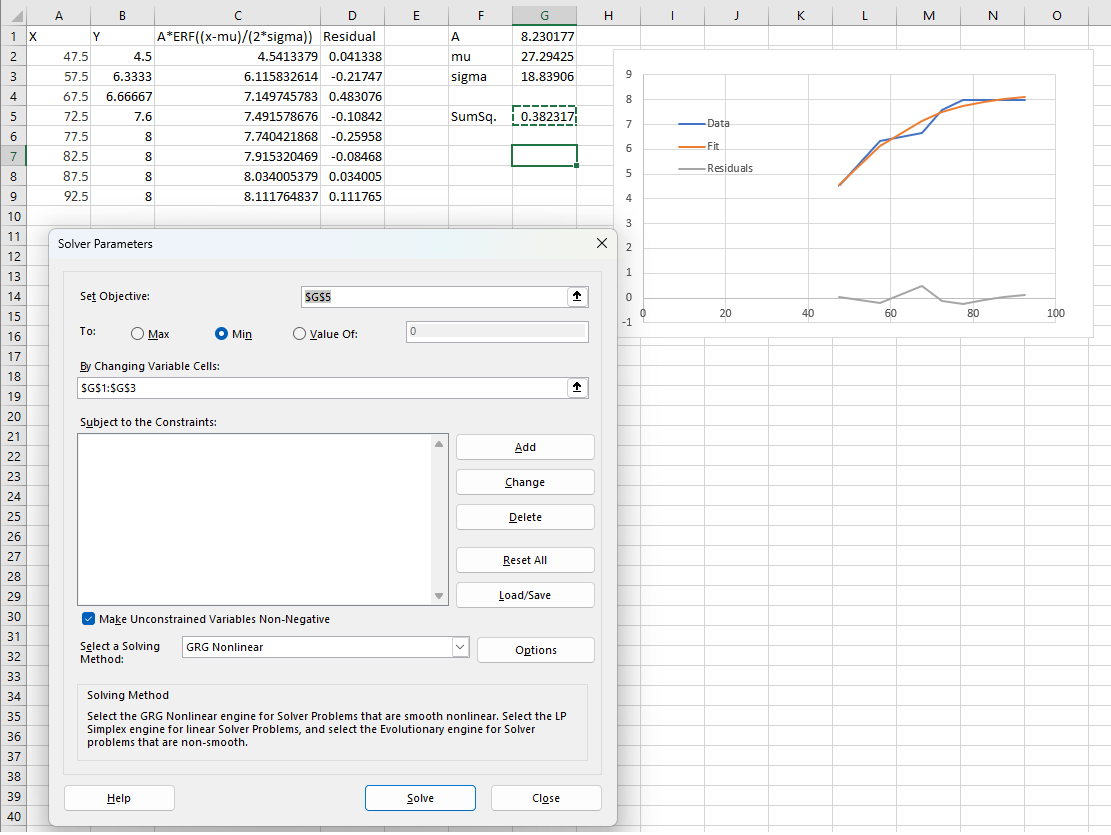The height and width of the screenshot is (835, 1111).
Task: Click the Value Of input field
Action: (497, 331)
